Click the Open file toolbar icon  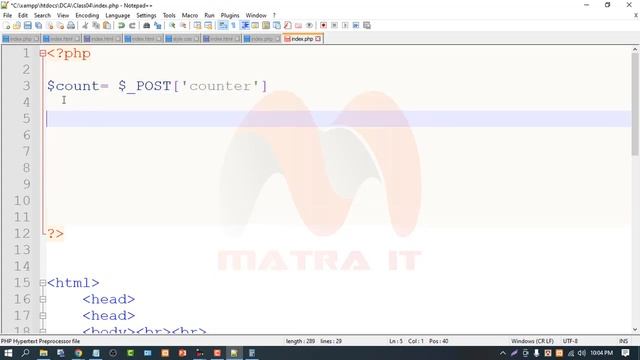[x=17, y=25]
